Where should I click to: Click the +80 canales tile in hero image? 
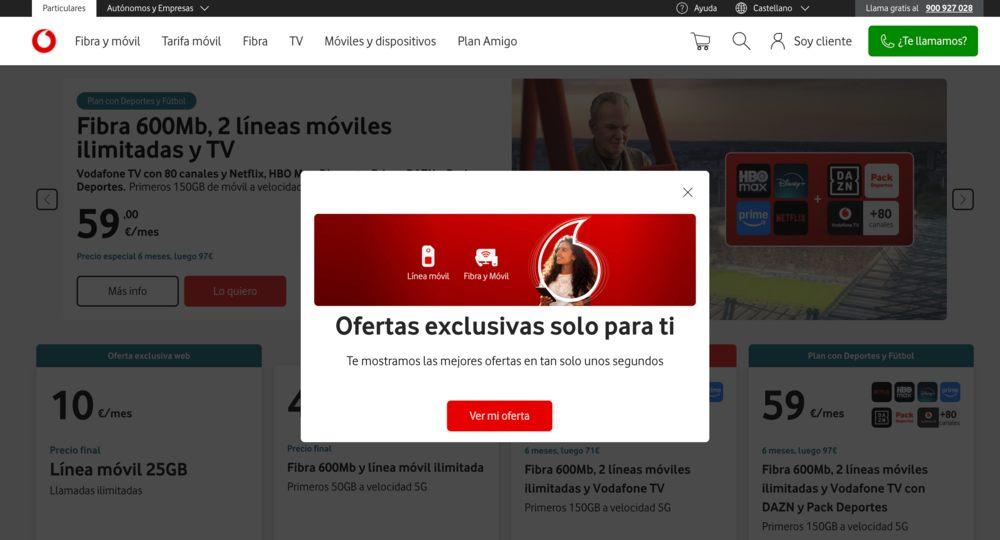click(881, 218)
